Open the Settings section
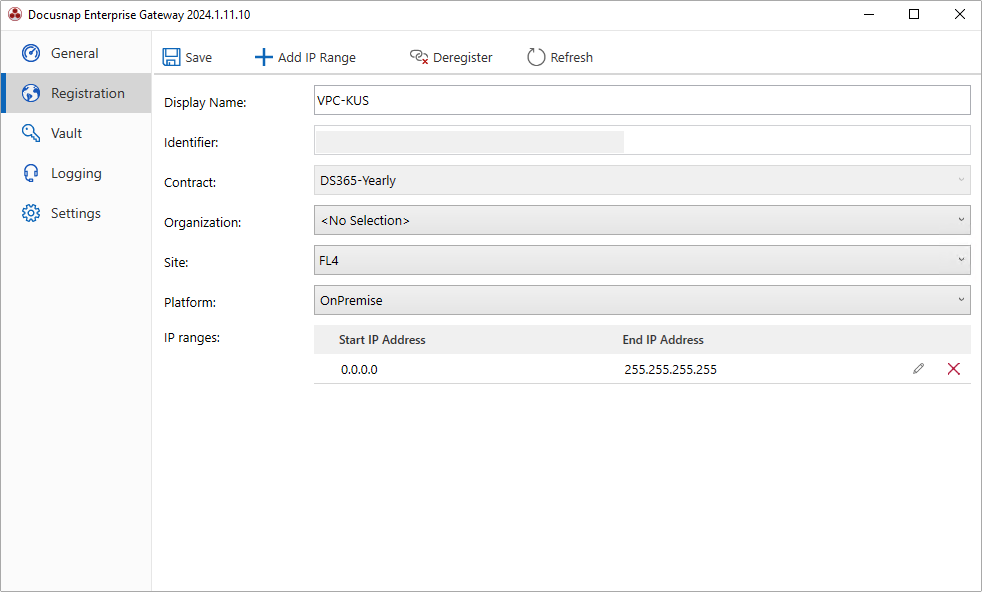982x592 pixels. pos(75,214)
